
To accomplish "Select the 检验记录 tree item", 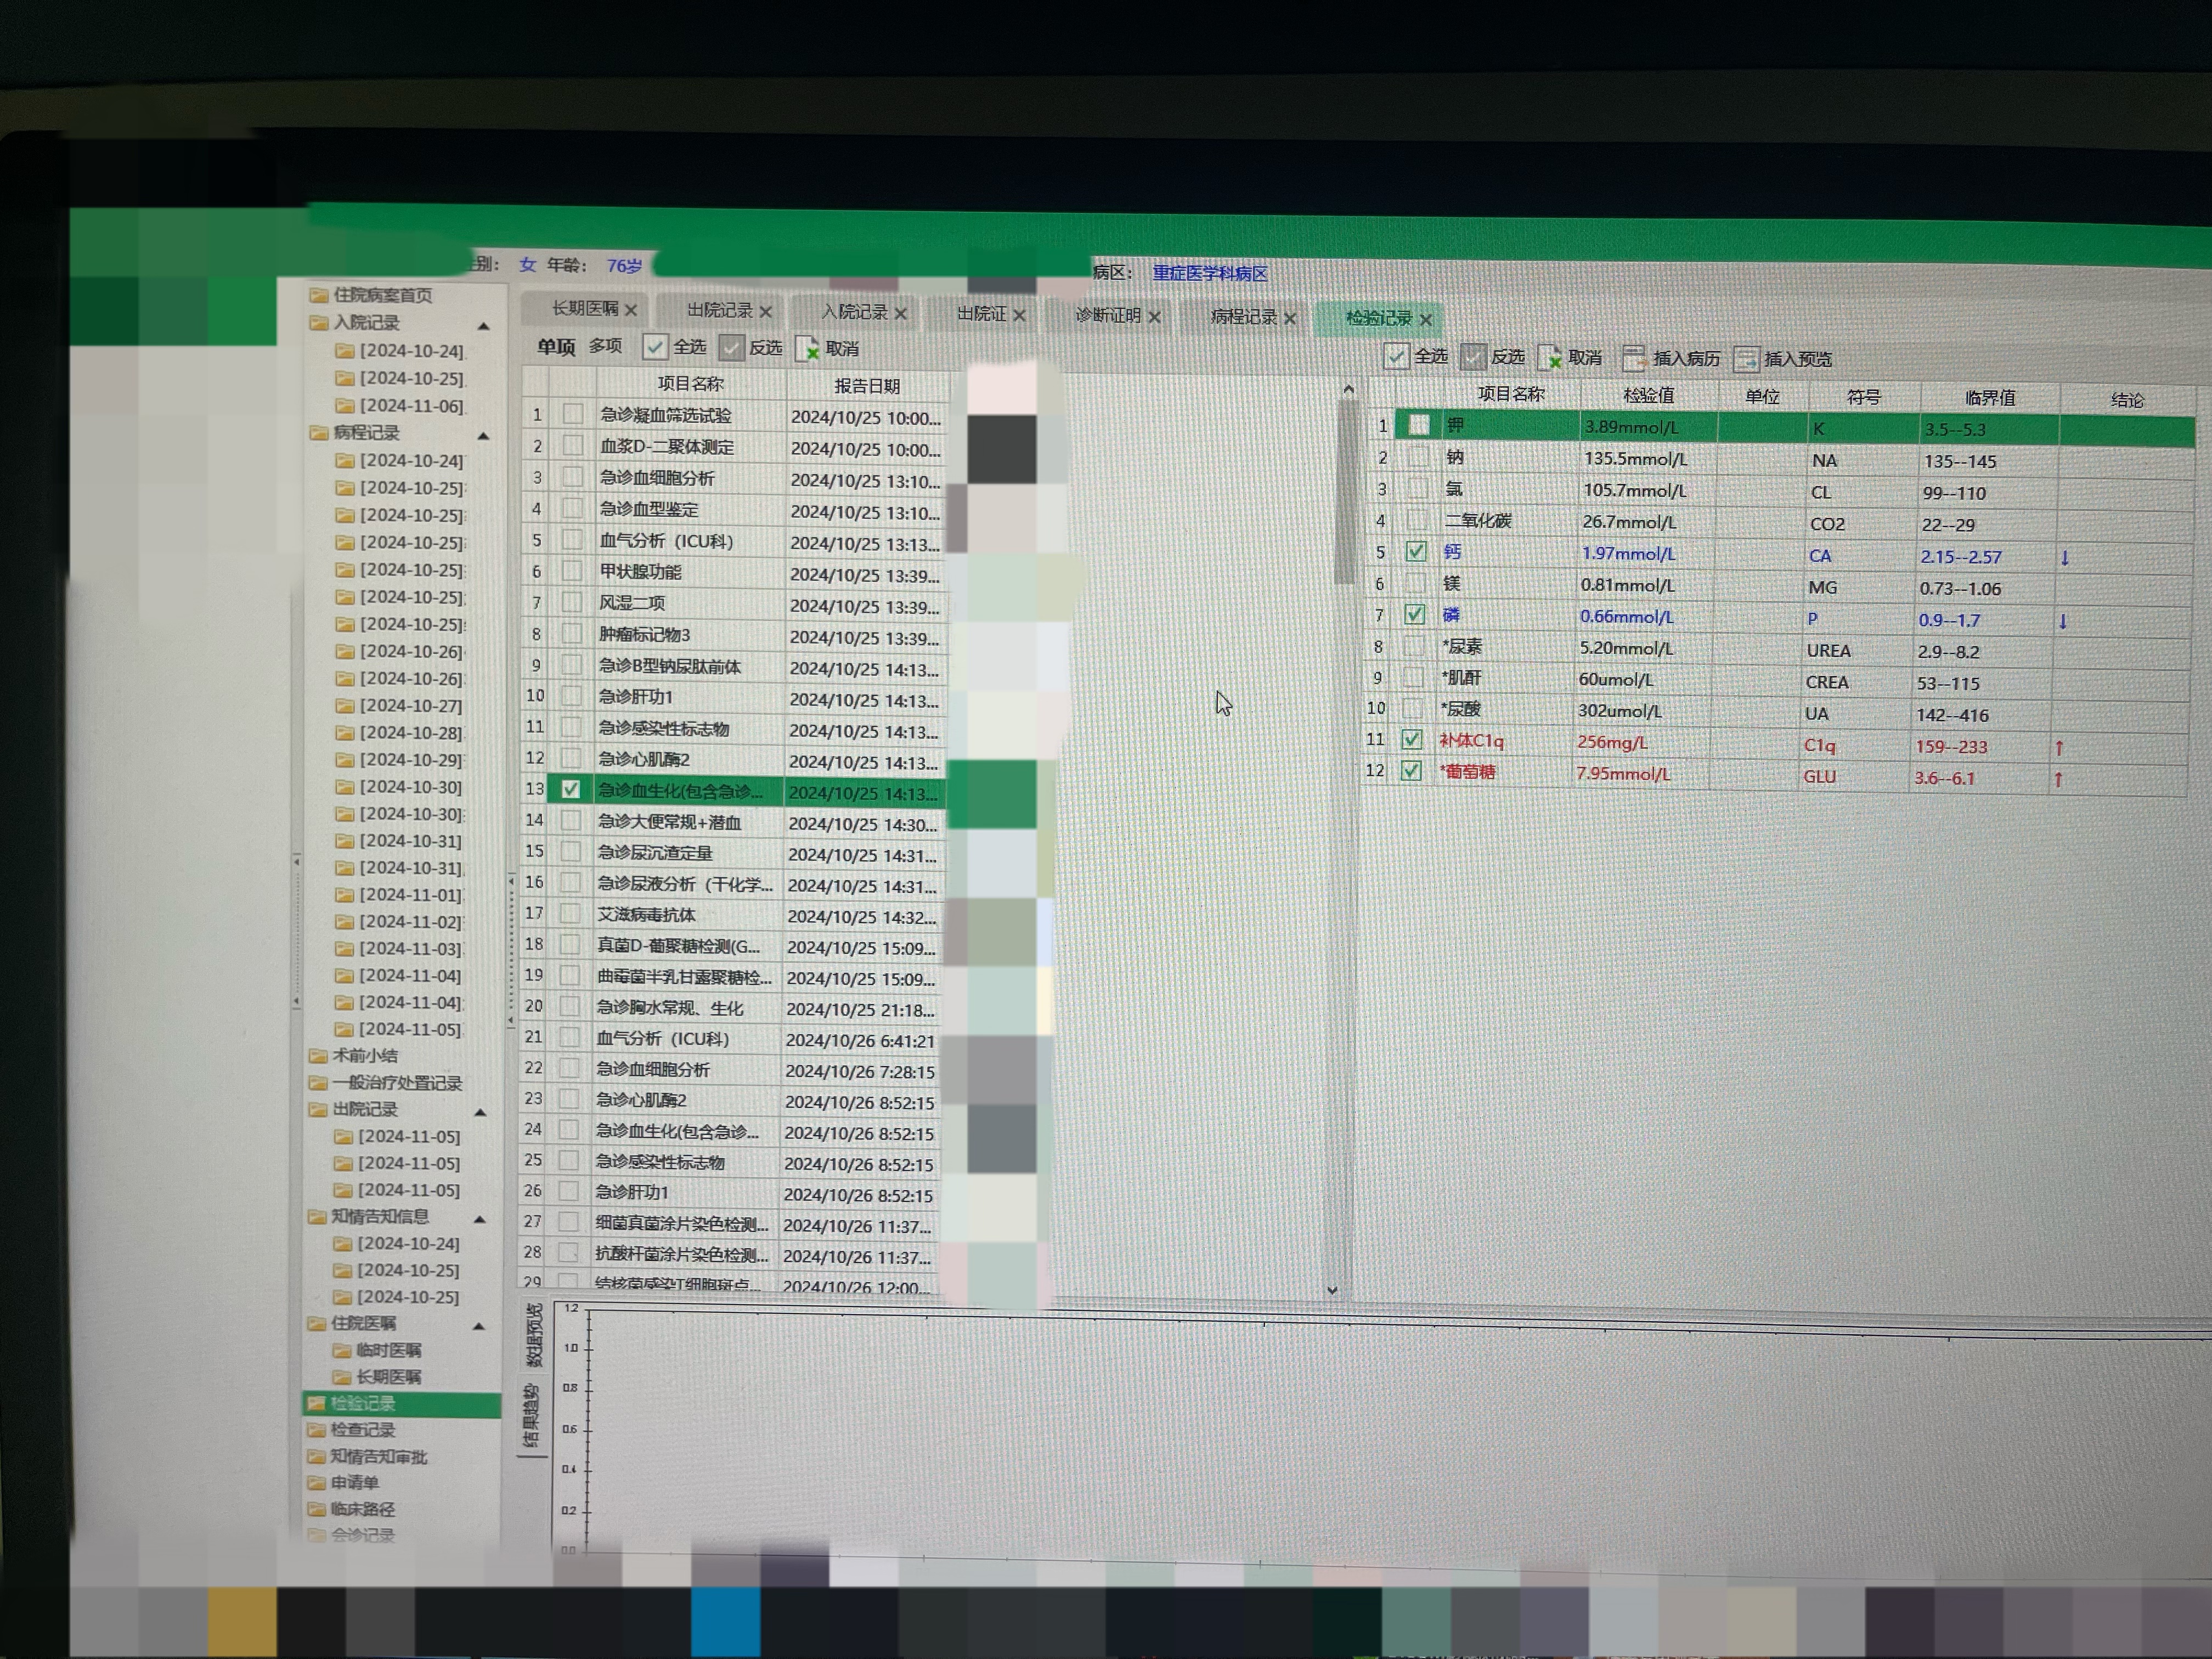I will [400, 1404].
